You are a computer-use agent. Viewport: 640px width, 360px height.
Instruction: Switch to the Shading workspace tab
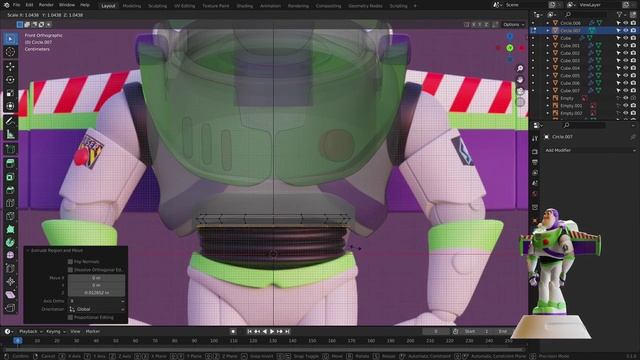(244, 6)
